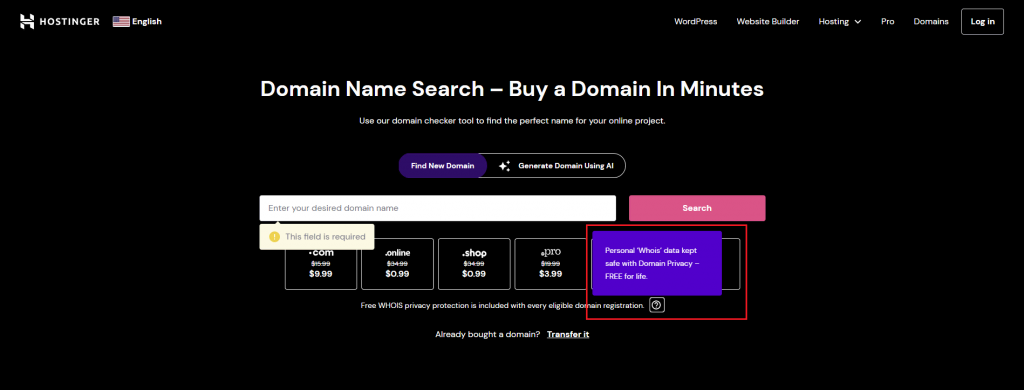The image size is (1024, 390).
Task: Click the Hostinger logo
Action: point(59,22)
